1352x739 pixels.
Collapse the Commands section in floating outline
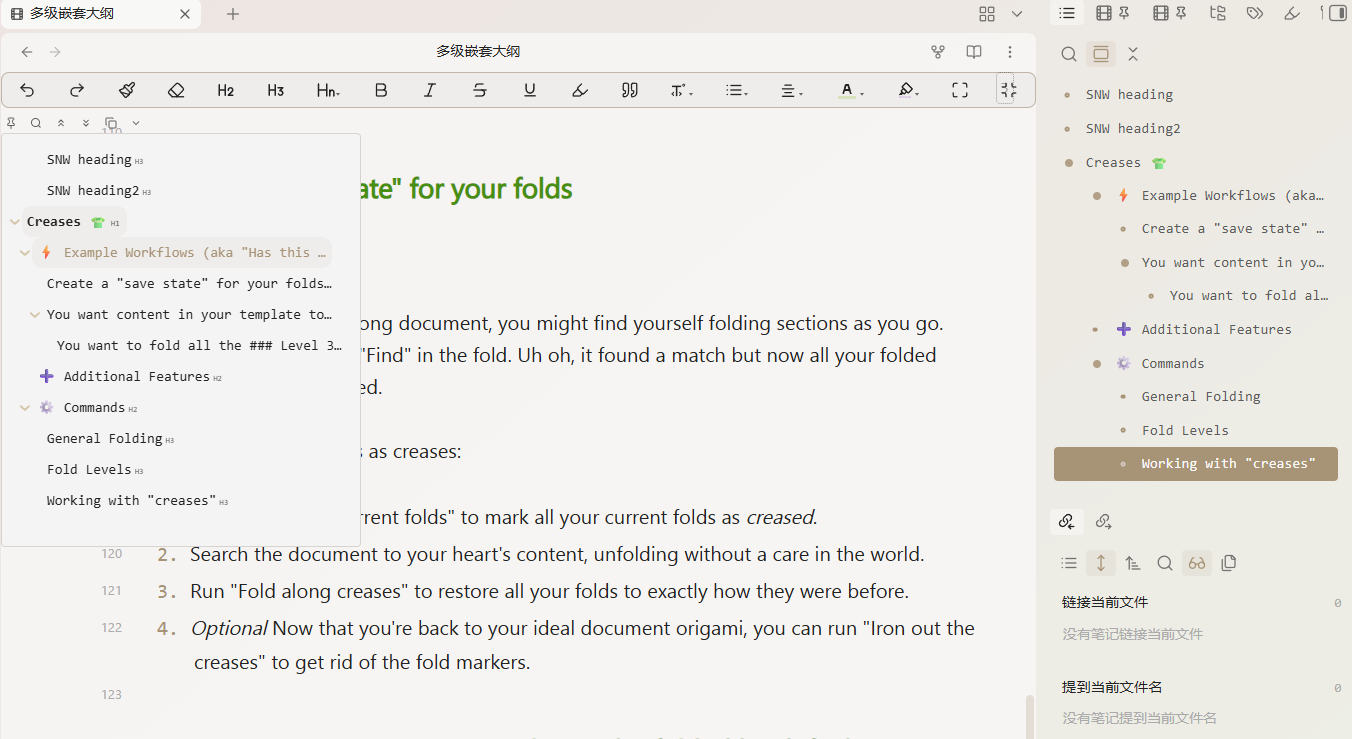[x=25, y=408]
